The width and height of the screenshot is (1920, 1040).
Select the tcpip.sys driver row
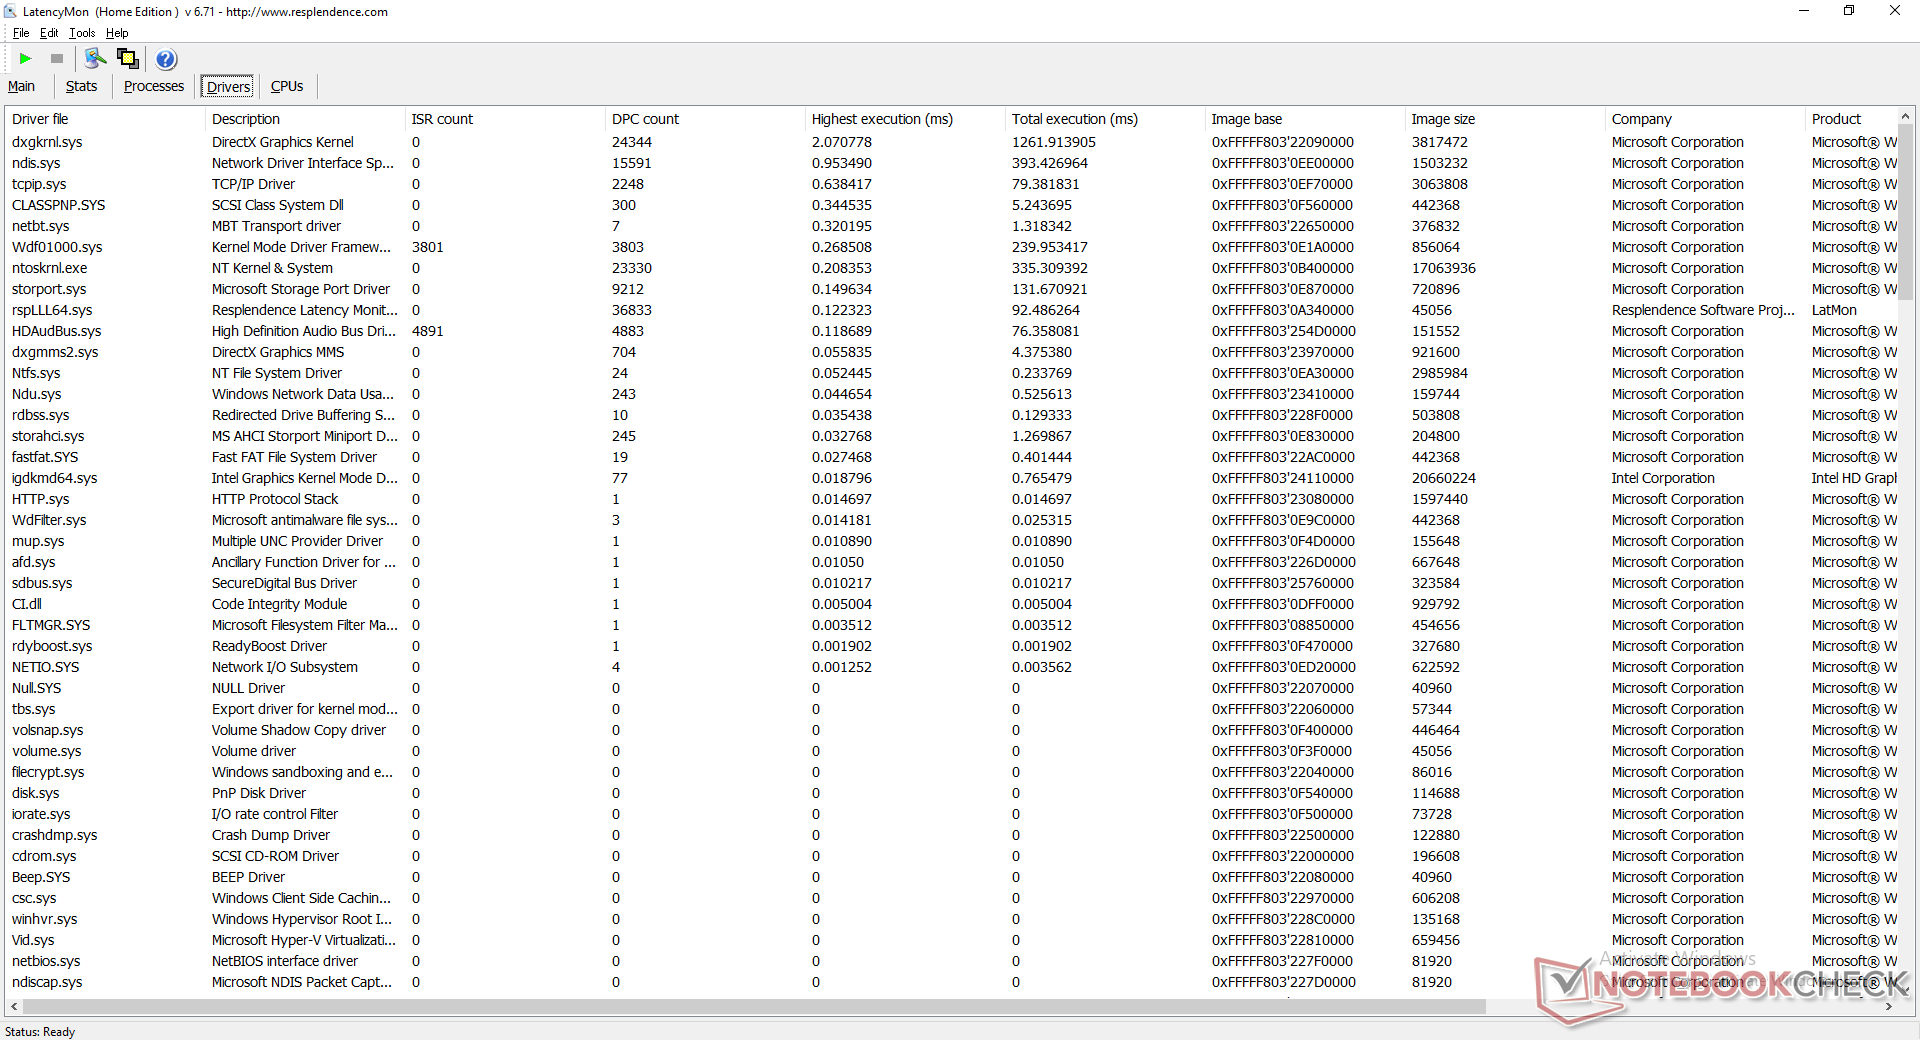[x=951, y=184]
